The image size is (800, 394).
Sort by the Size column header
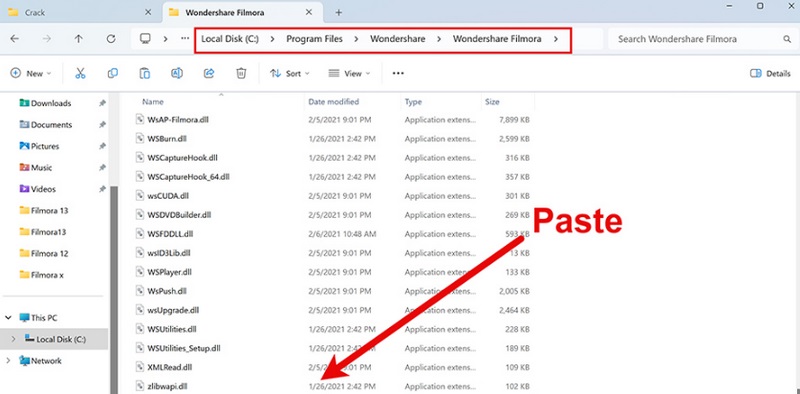pyautogui.click(x=492, y=102)
